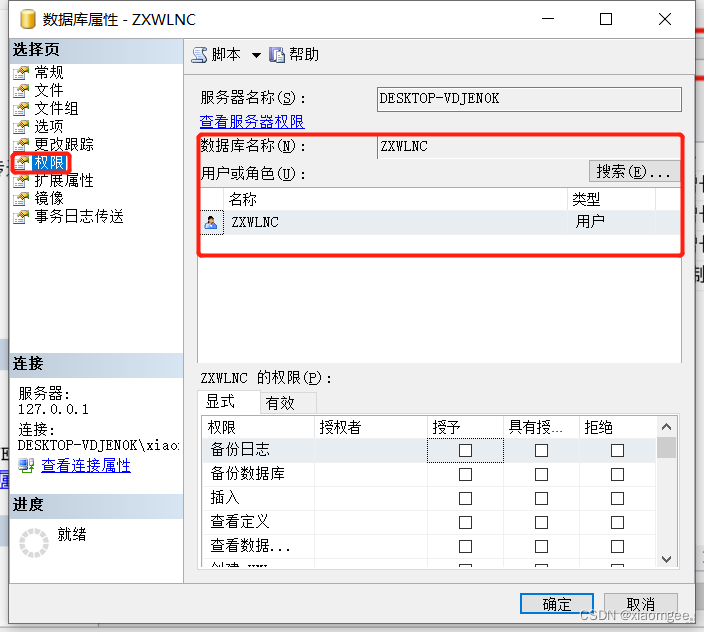Click the 服务器名称 field DESKTOP-VDJENOK
This screenshot has width=704, height=632.
pyautogui.click(x=529, y=99)
